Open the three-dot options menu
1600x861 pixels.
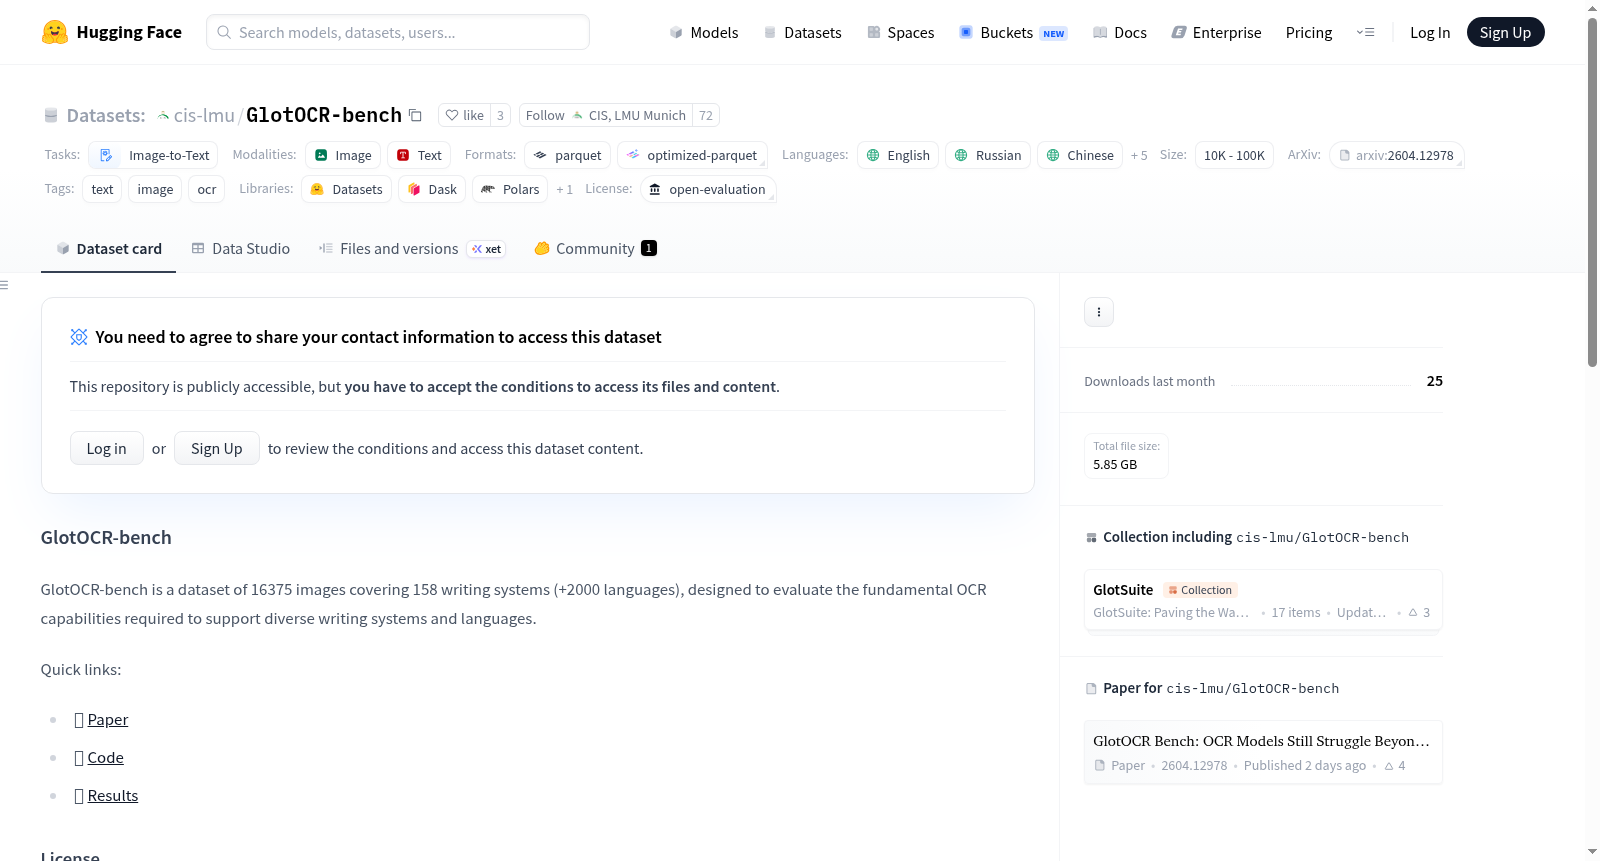click(x=1099, y=312)
